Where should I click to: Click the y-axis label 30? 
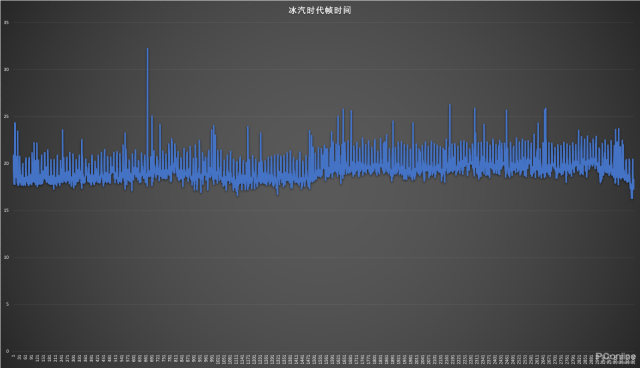click(x=6, y=69)
